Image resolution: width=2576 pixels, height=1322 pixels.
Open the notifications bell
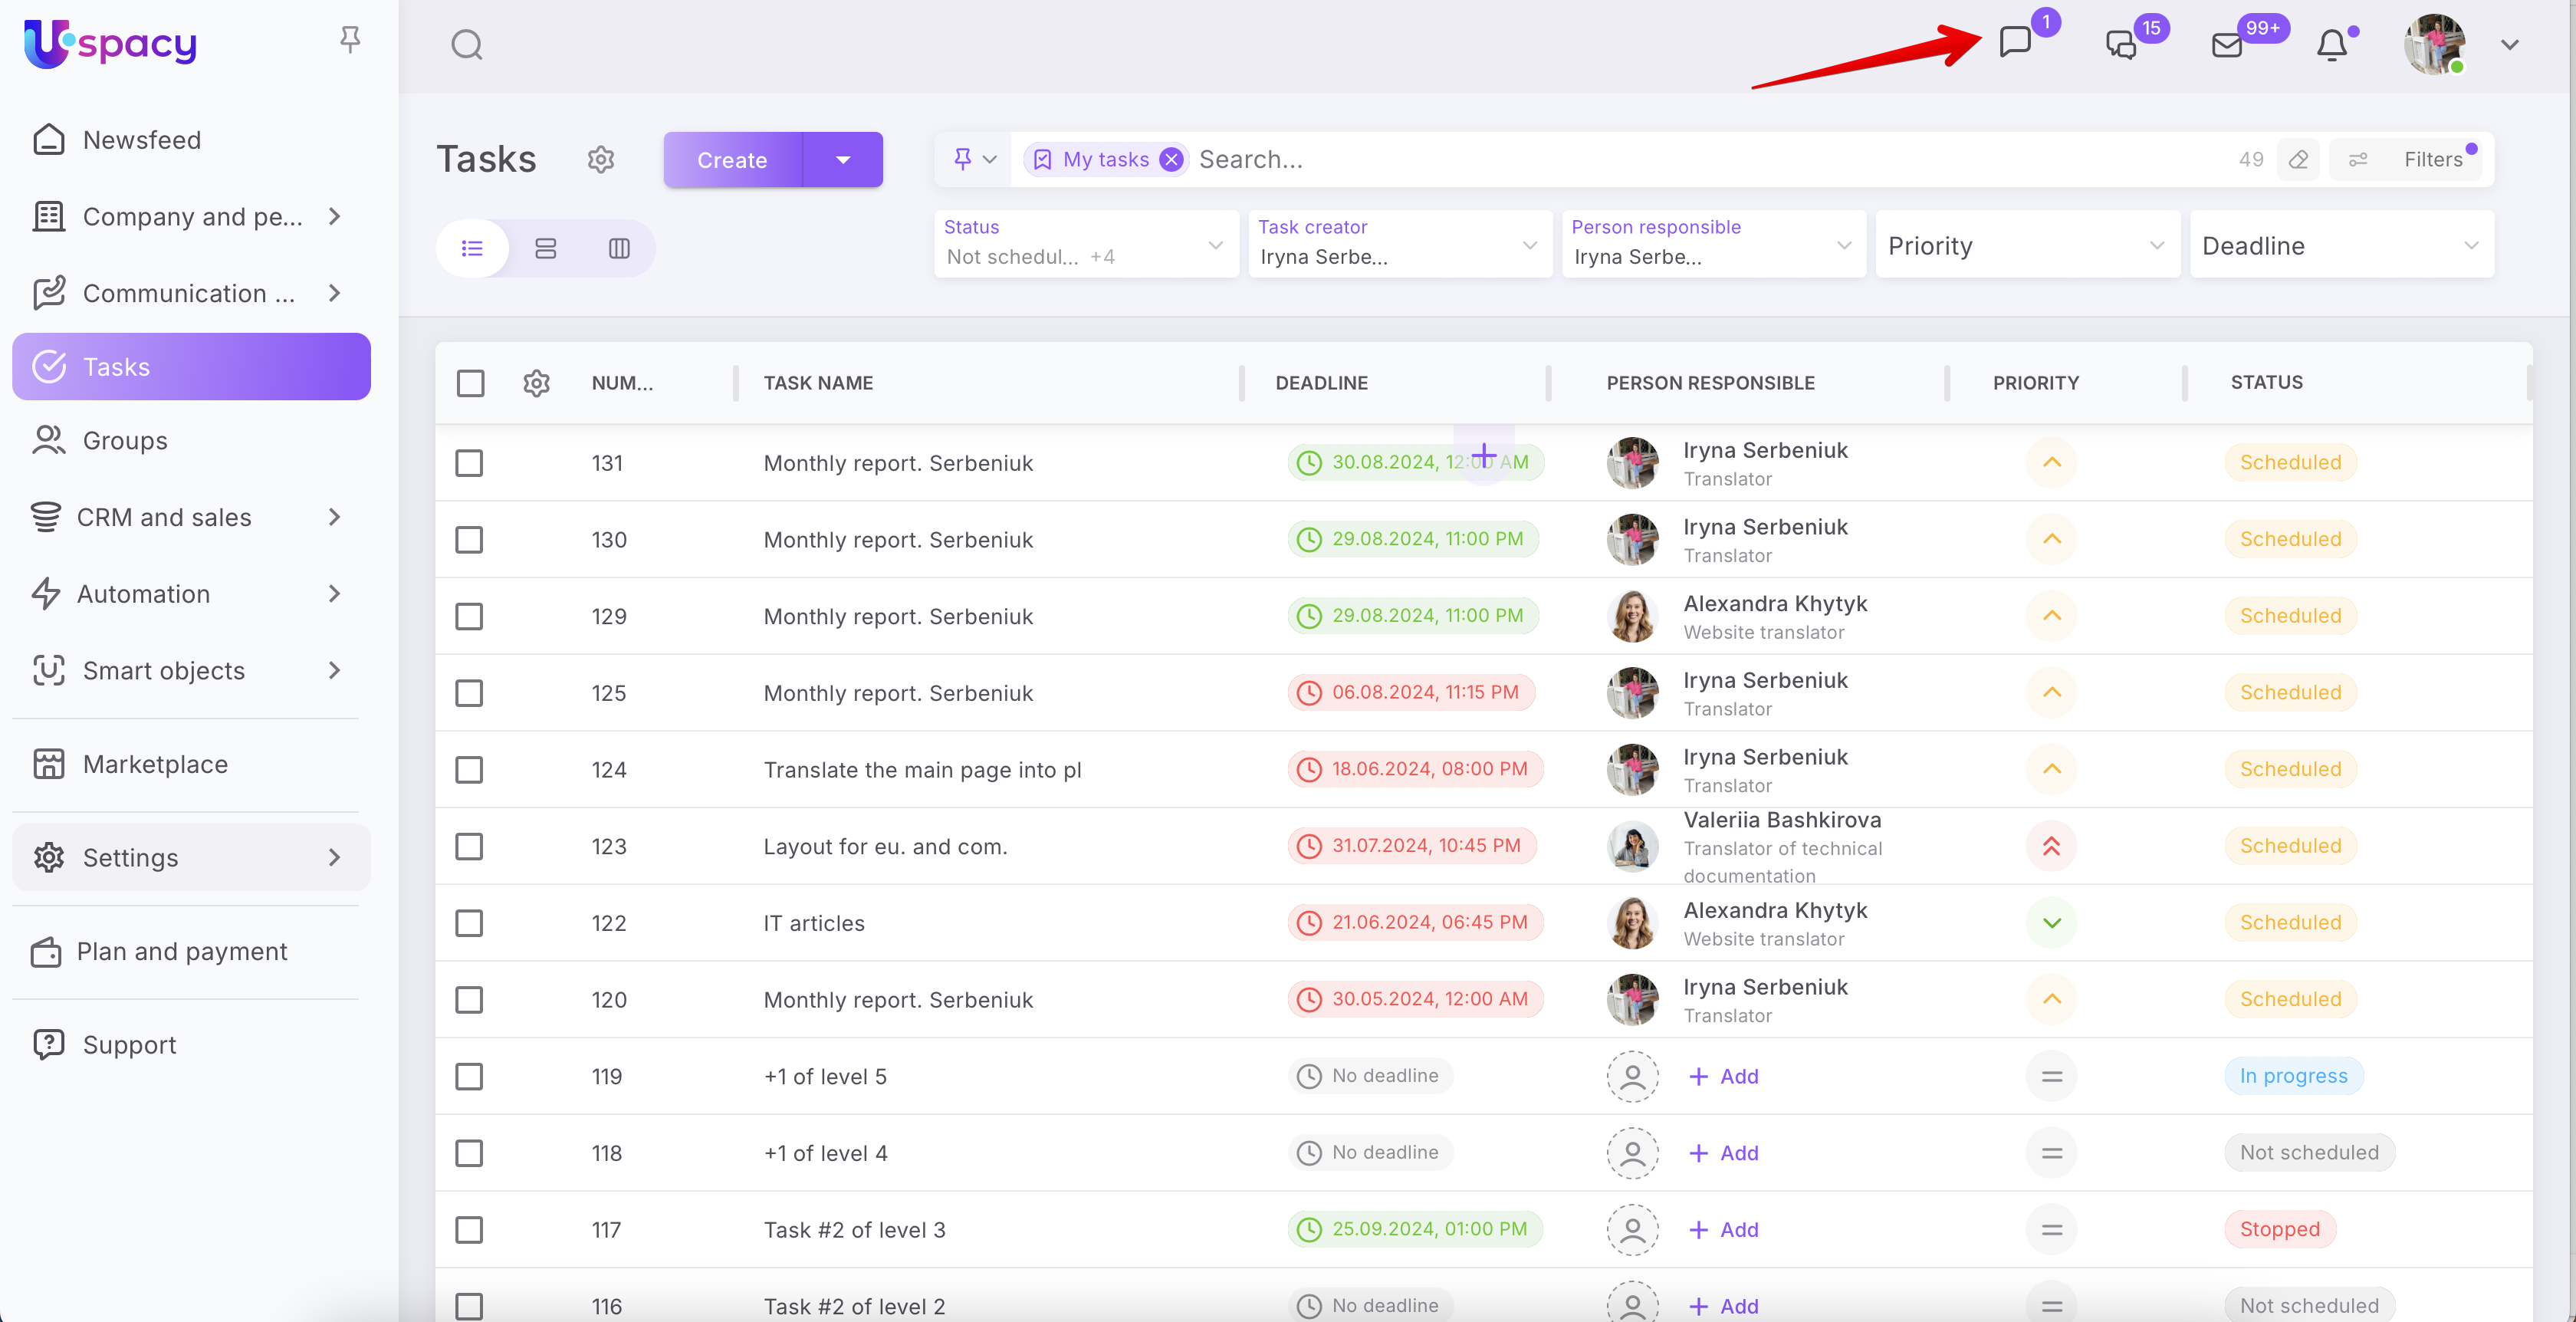tap(2331, 45)
